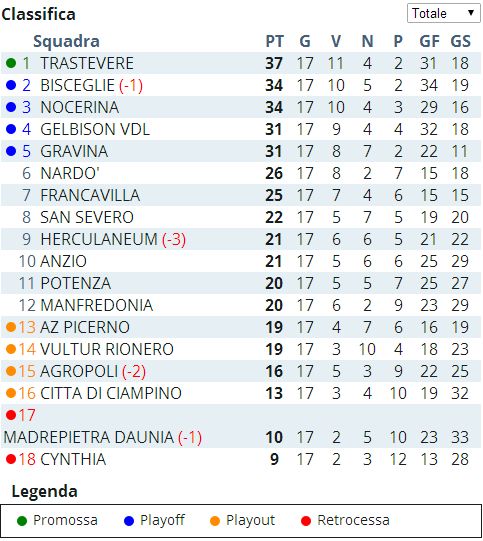Image resolution: width=483 pixels, height=541 pixels.
Task: Open NOCERINA team row
Action: (242, 107)
